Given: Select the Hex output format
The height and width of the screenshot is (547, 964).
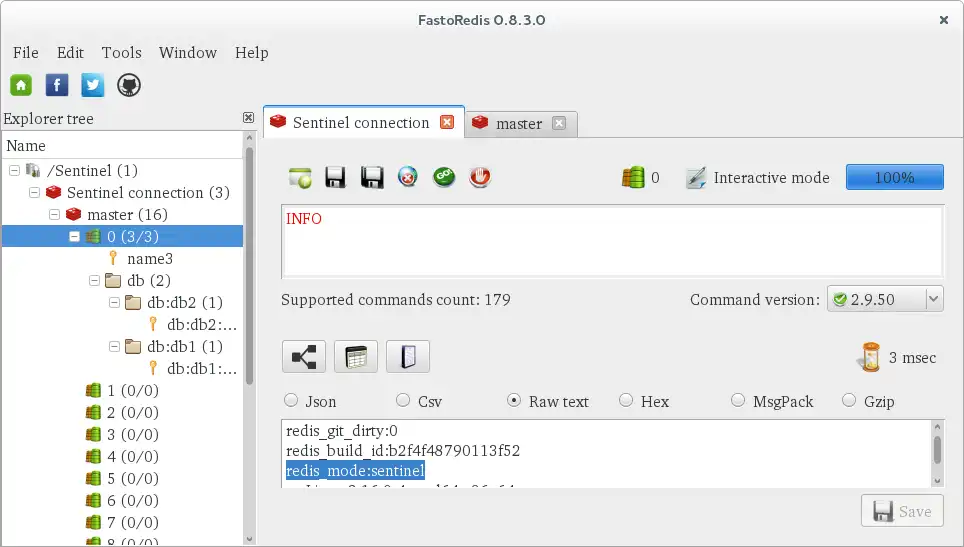Looking at the screenshot, I should (x=626, y=401).
